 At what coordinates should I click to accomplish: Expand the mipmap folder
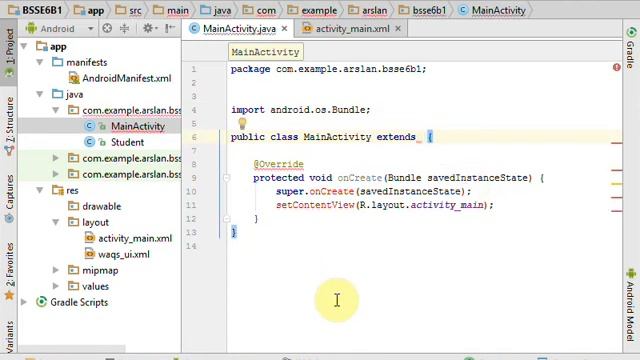click(56, 270)
